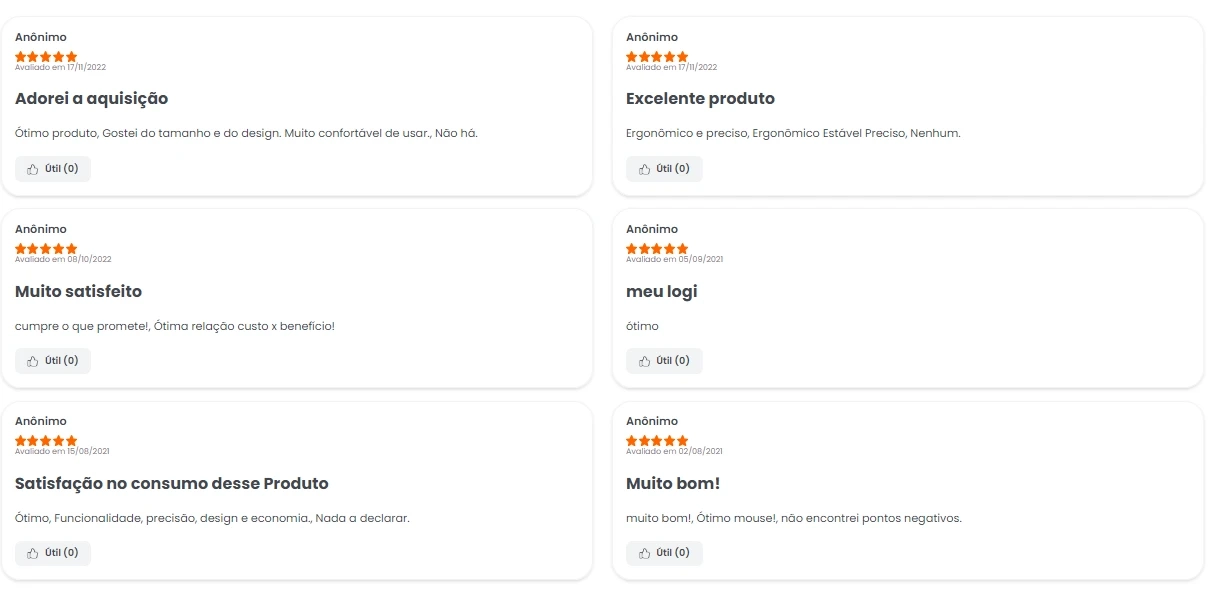Click the date "Avaliado em 08/10/2022"

coord(63,259)
